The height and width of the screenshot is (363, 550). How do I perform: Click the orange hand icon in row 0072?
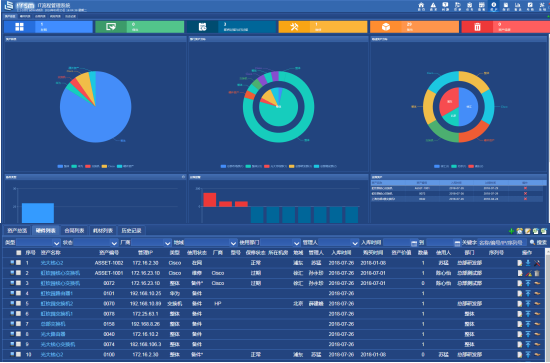pyautogui.click(x=537, y=283)
